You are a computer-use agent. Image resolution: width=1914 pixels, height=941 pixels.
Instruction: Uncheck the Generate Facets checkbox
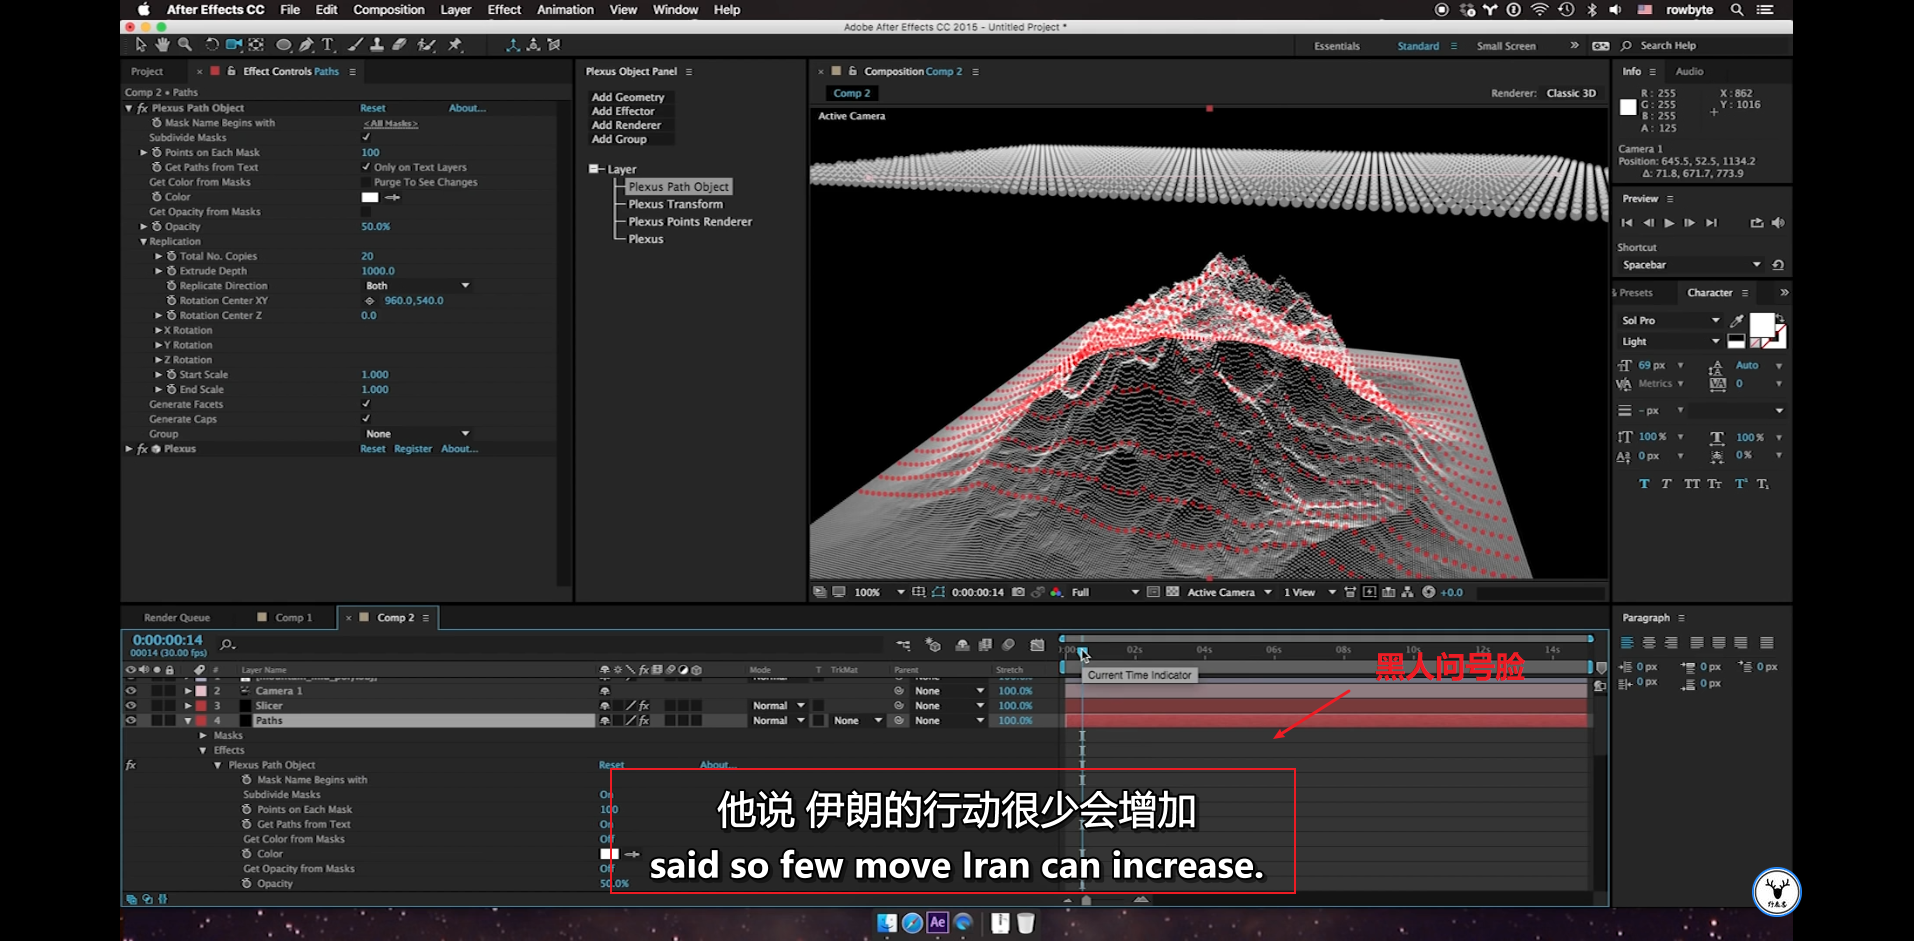(x=366, y=404)
